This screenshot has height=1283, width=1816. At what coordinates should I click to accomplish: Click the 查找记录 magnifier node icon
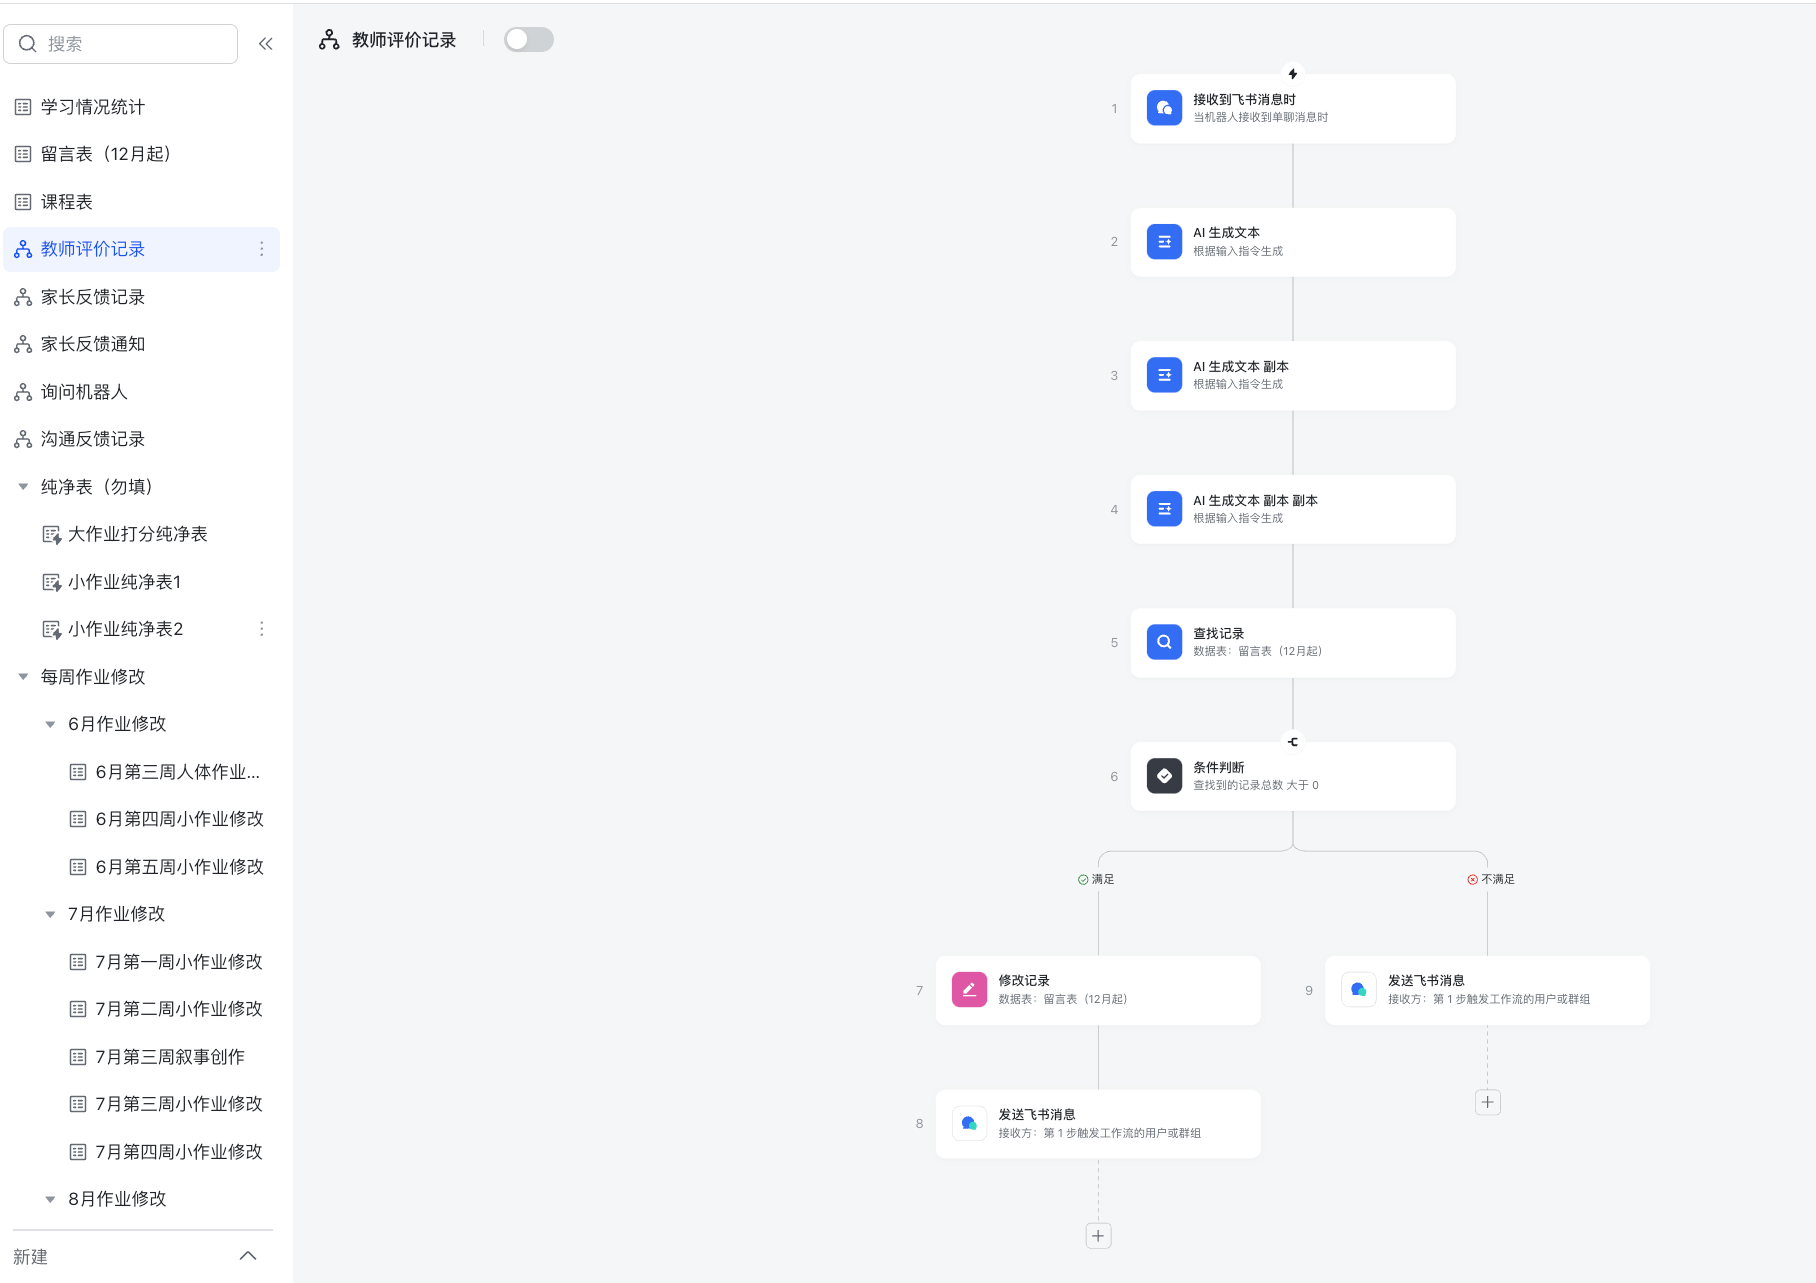tap(1163, 641)
